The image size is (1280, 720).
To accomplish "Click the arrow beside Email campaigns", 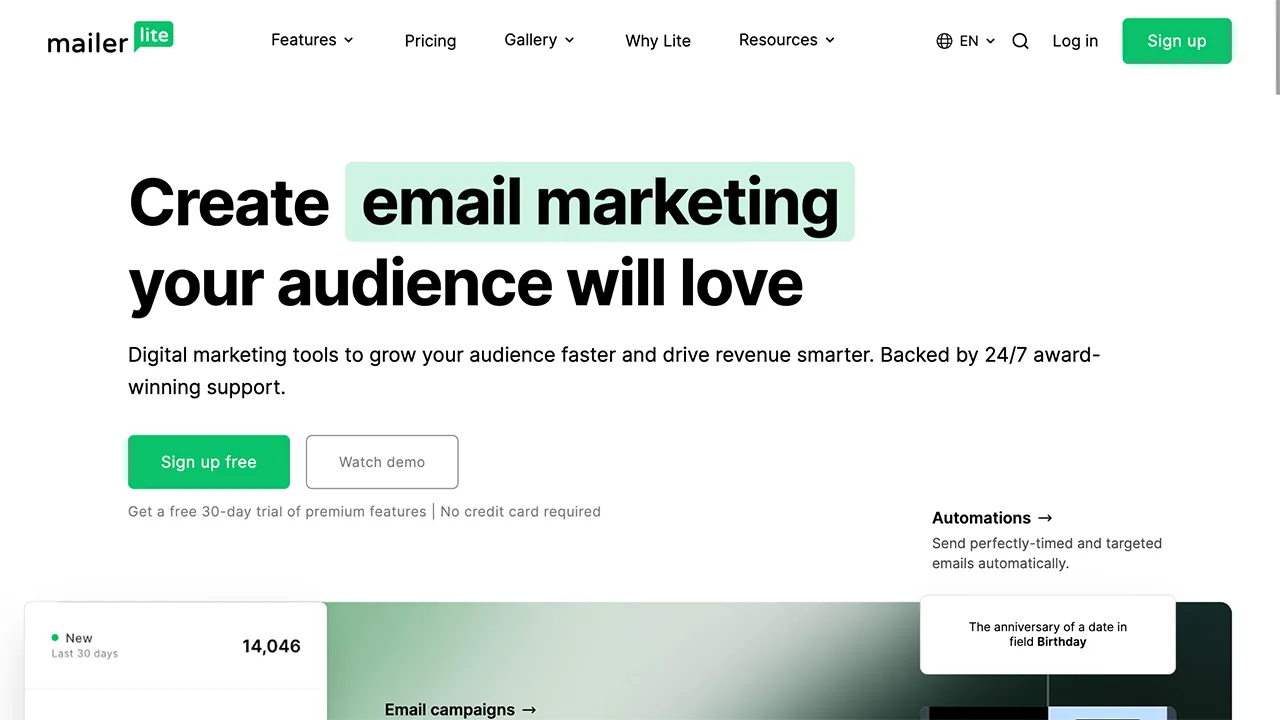I will pyautogui.click(x=528, y=710).
